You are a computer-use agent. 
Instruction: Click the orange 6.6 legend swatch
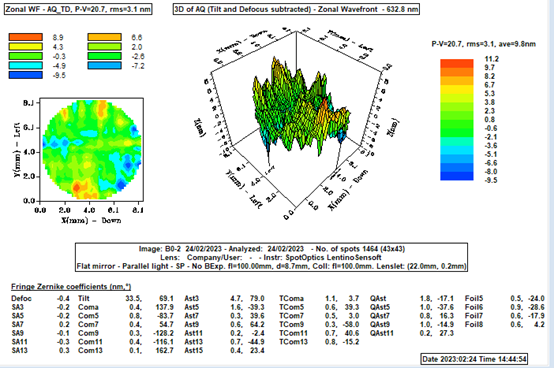tap(105, 37)
